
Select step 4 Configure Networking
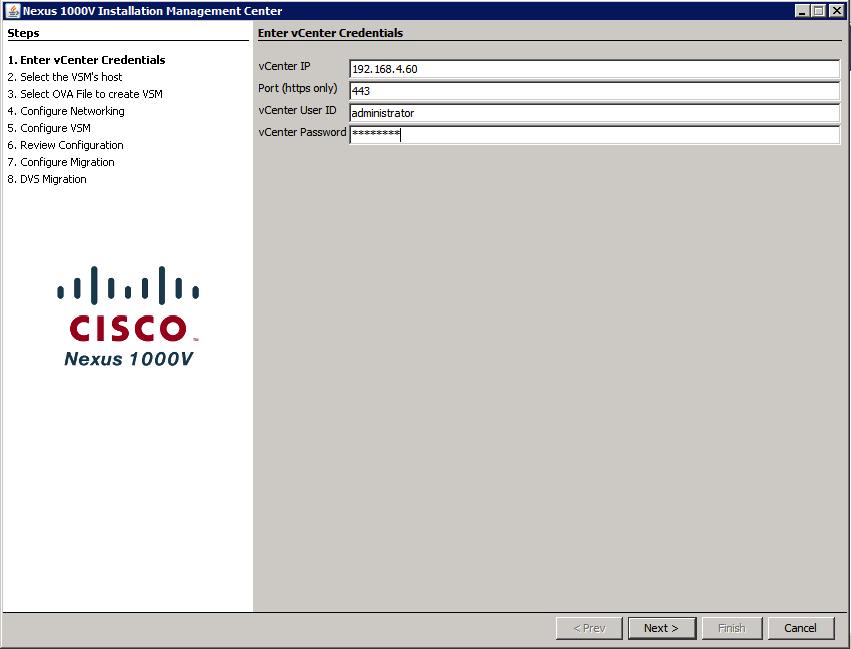pyautogui.click(x=66, y=111)
